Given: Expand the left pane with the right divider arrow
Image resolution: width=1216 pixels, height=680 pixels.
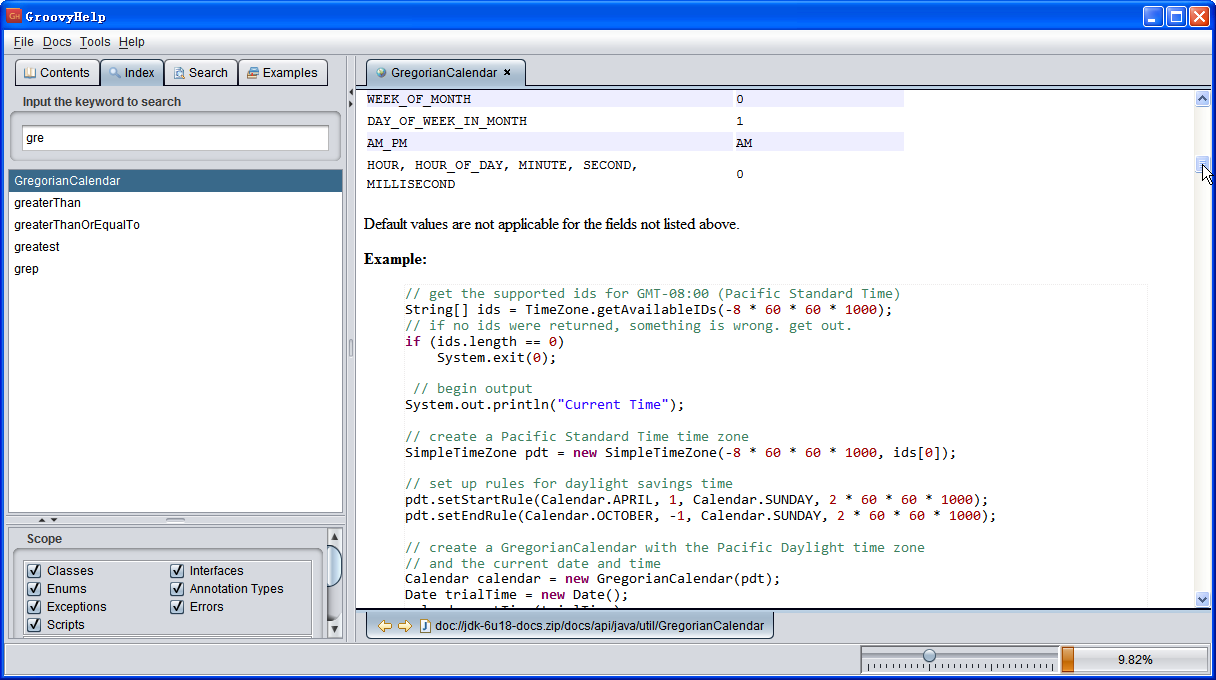Looking at the screenshot, I should [x=351, y=103].
